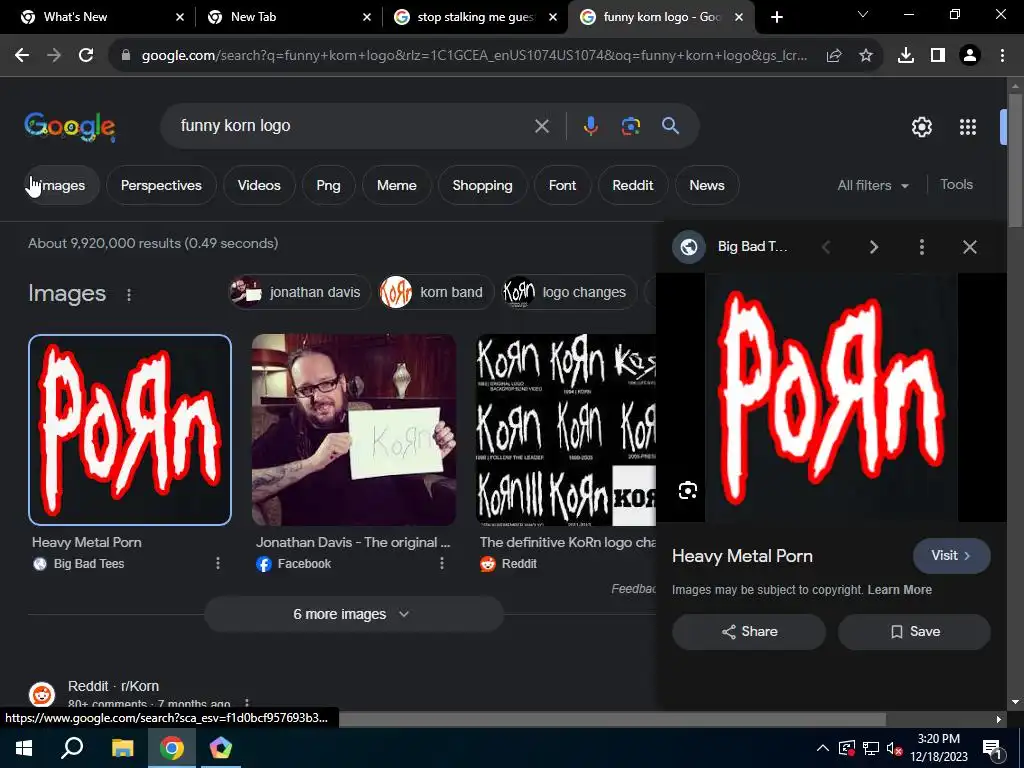Open a new browser tab

click(776, 17)
